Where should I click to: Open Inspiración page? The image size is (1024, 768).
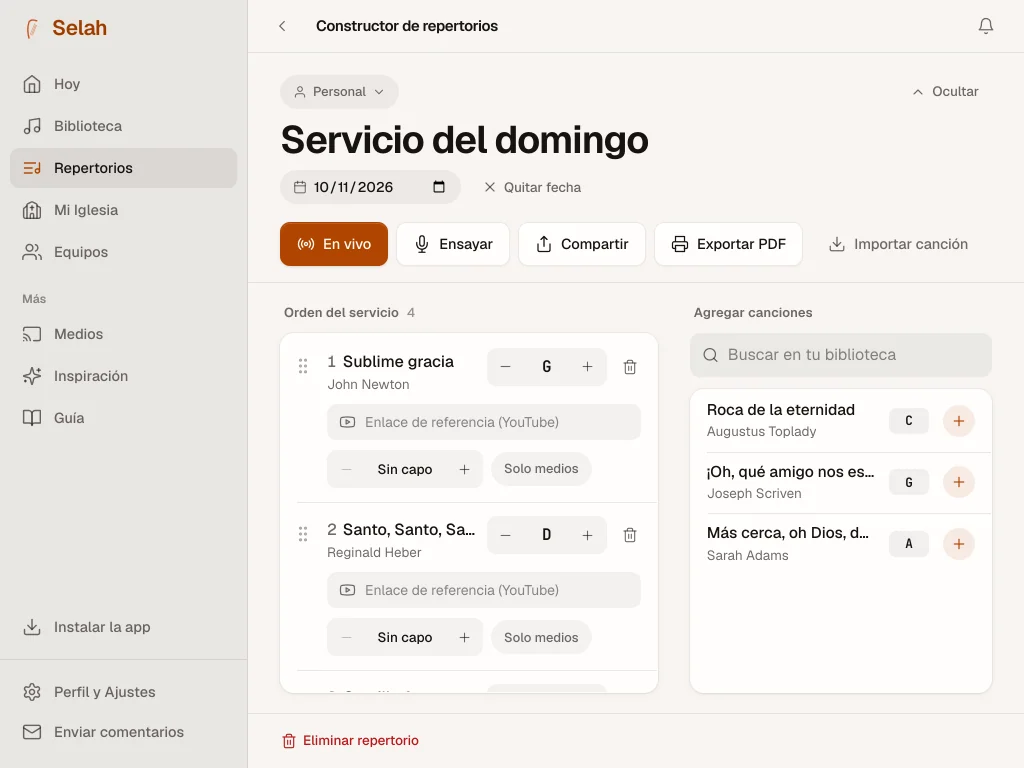click(123, 376)
